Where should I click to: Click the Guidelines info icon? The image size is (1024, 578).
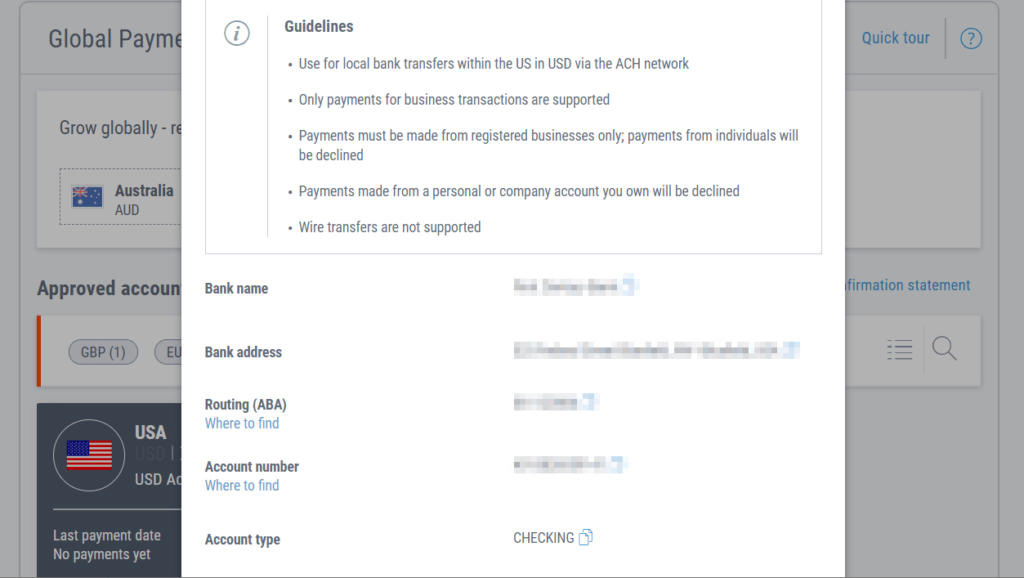[236, 33]
